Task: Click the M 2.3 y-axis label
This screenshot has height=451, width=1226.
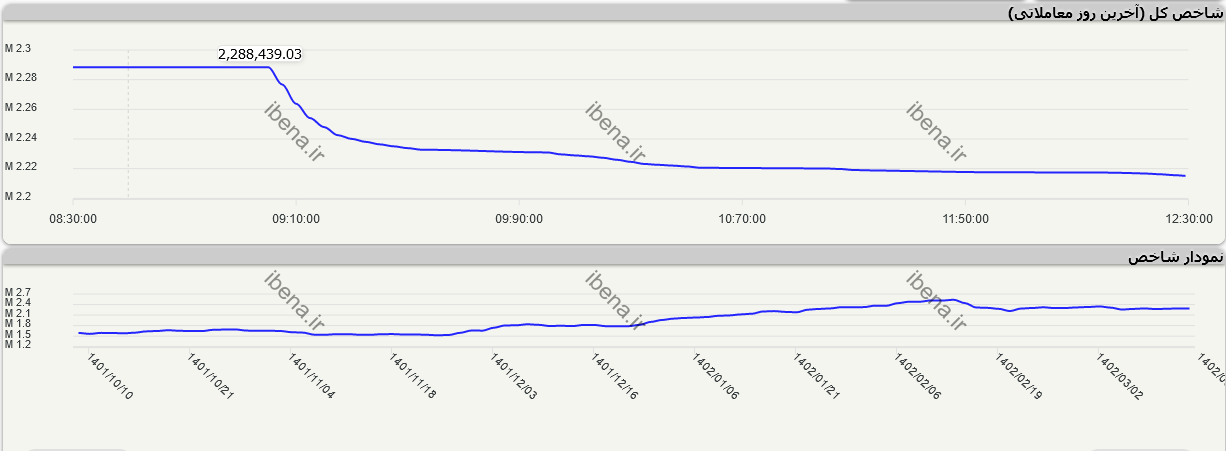Action: click(x=18, y=48)
